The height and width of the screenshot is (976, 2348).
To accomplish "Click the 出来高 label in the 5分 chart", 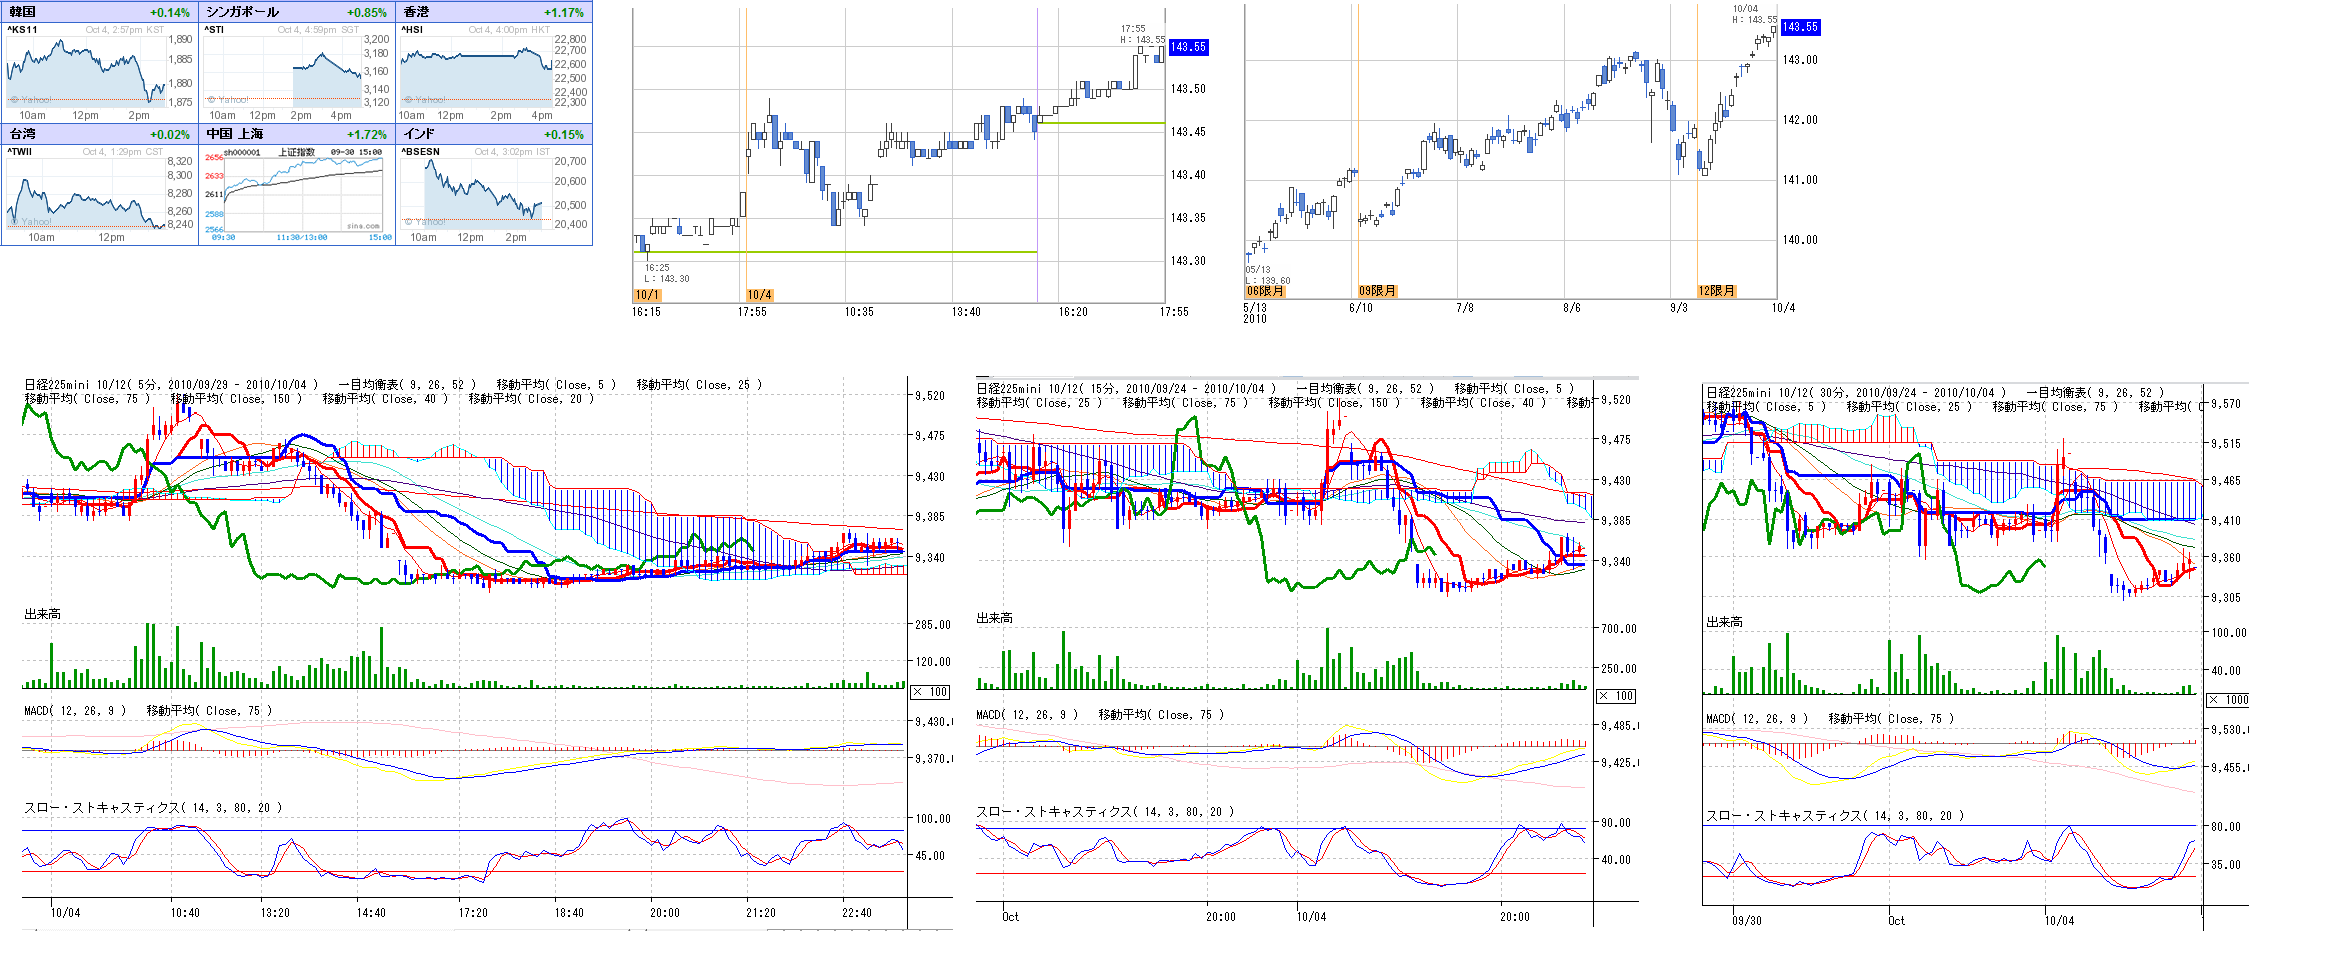I will (43, 614).
